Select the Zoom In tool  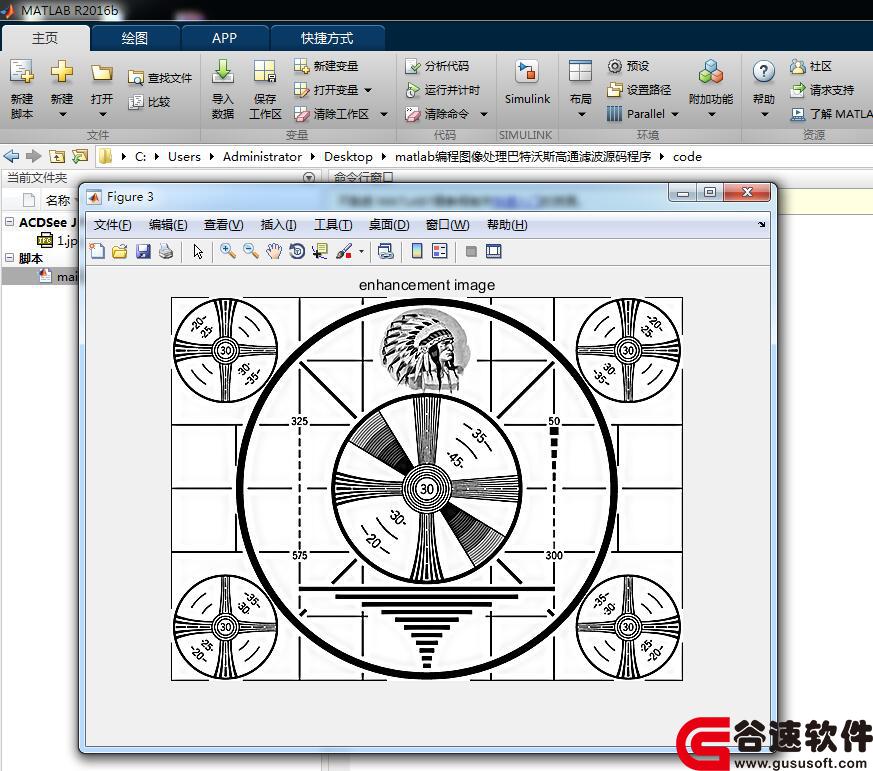click(227, 251)
